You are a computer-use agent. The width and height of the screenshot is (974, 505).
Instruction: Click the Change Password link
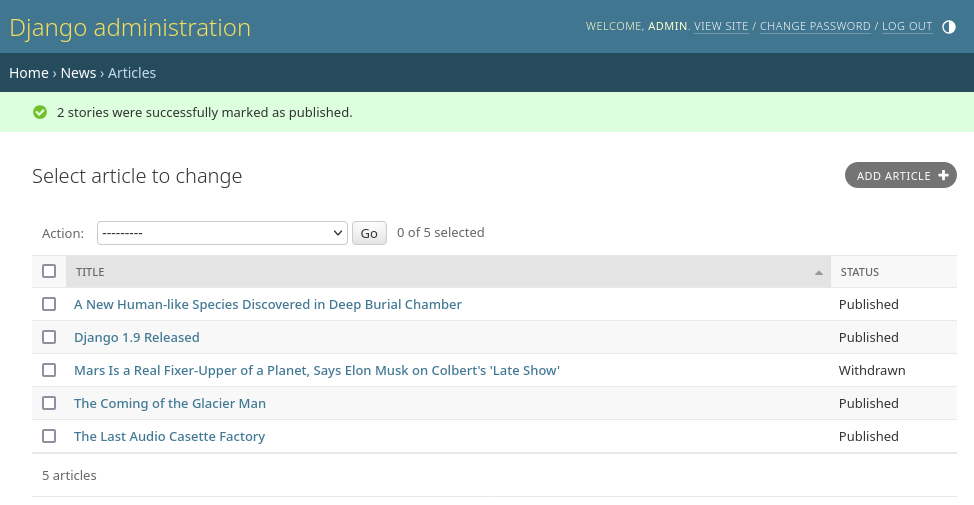tap(814, 27)
